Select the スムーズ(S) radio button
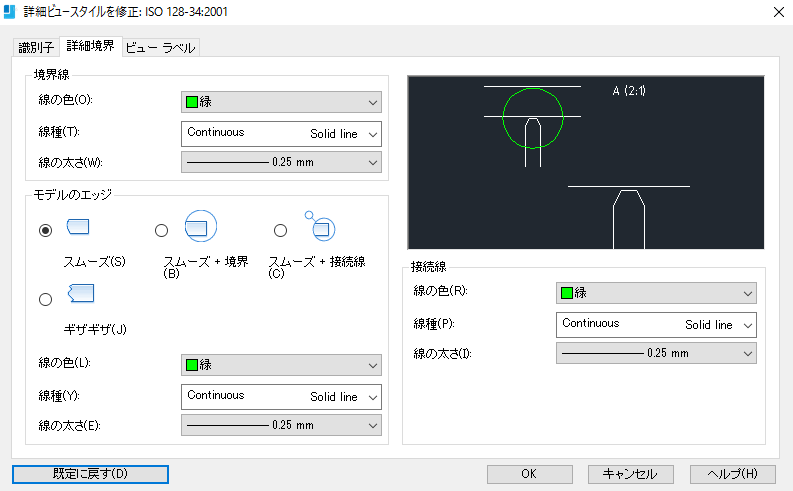Image resolution: width=793 pixels, height=491 pixels. coord(45,231)
